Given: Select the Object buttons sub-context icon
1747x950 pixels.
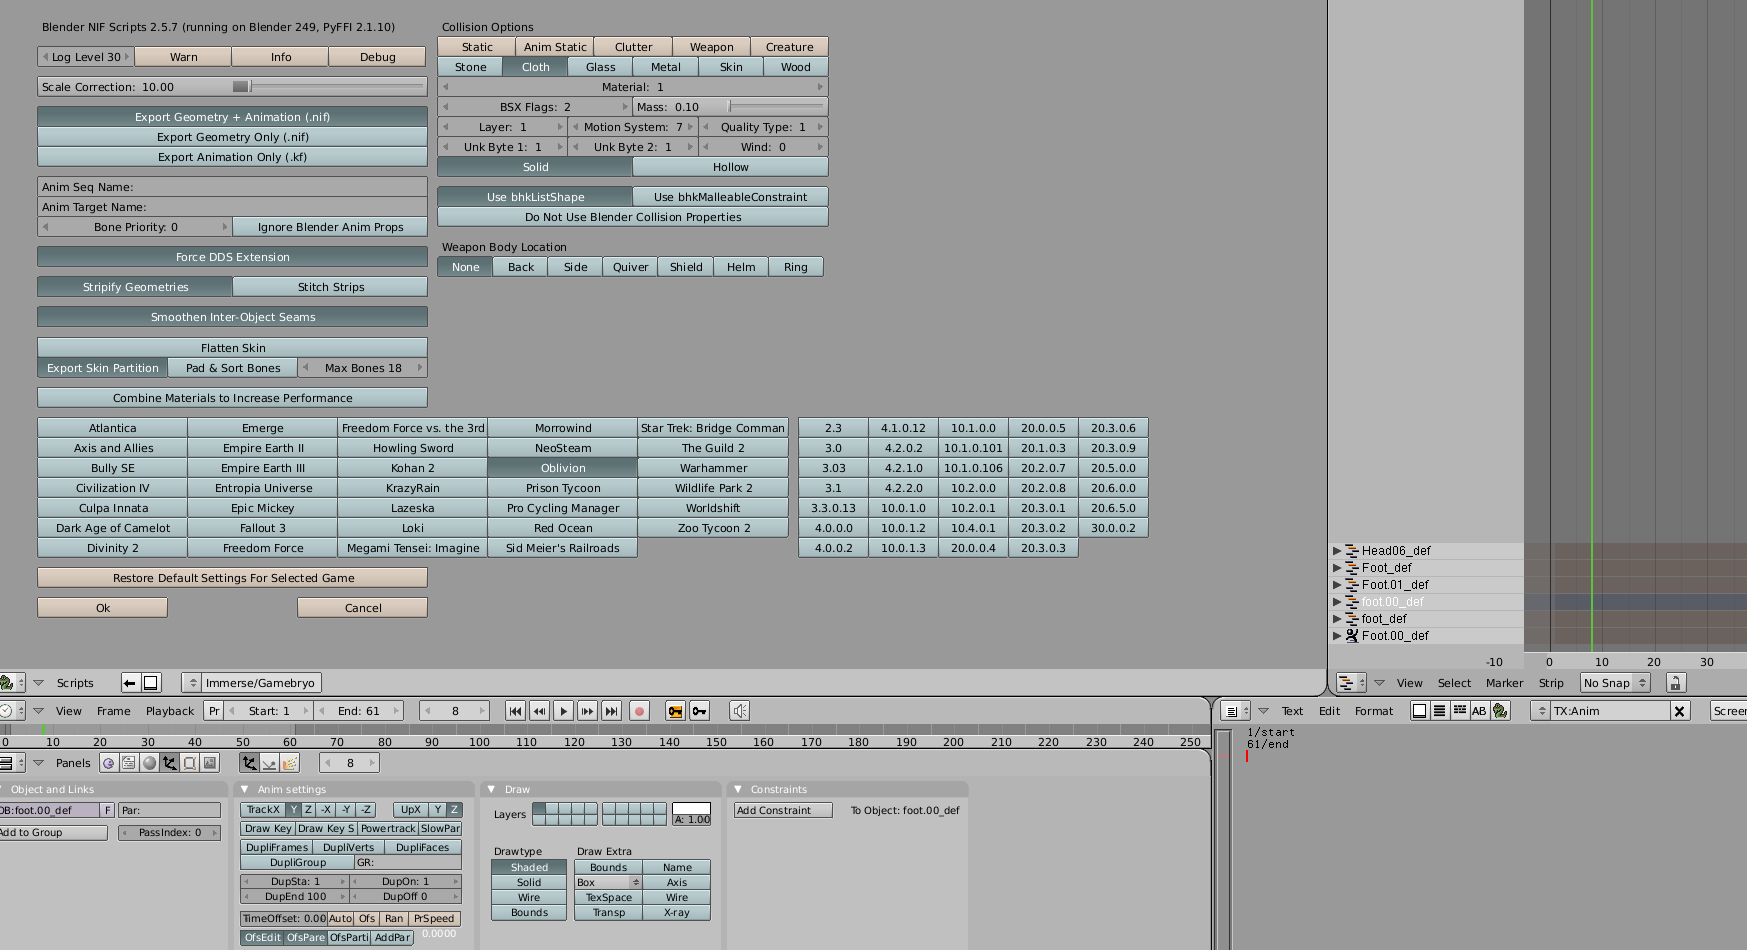Looking at the screenshot, I should point(249,763).
